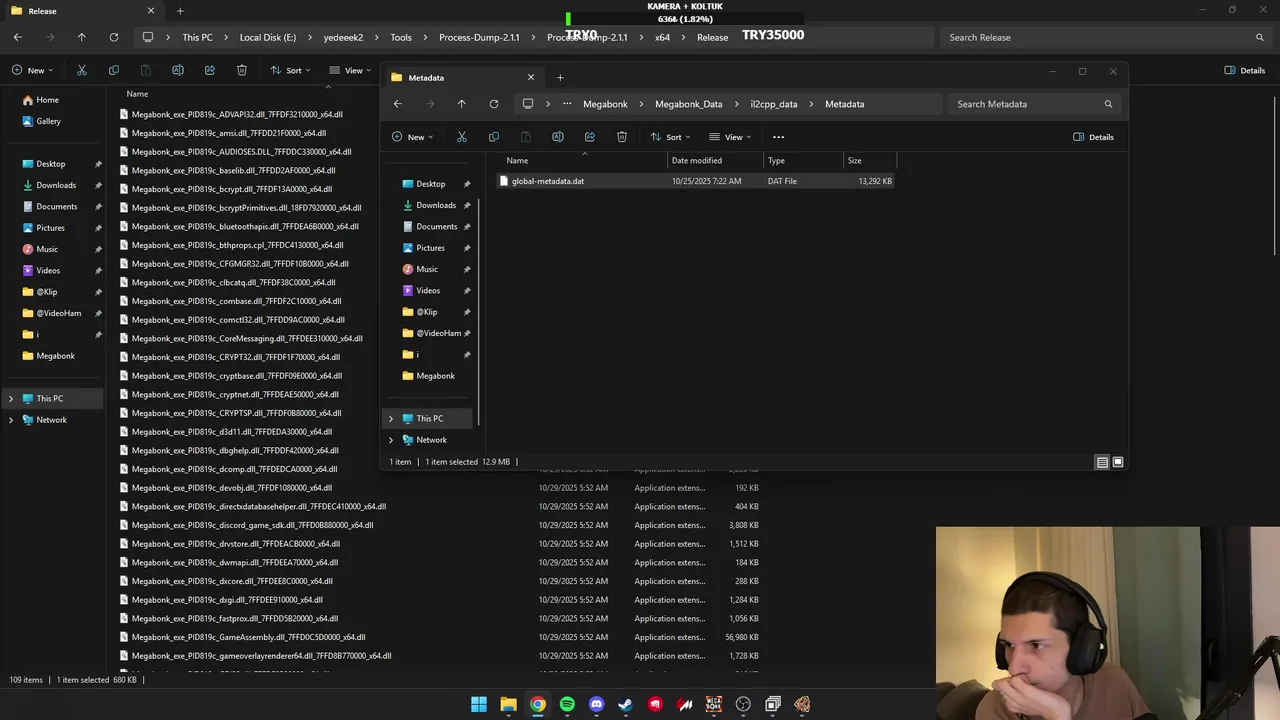Screen dimensions: 1280x720
Task: Select global-metadata.dat file
Action: click(x=698, y=181)
